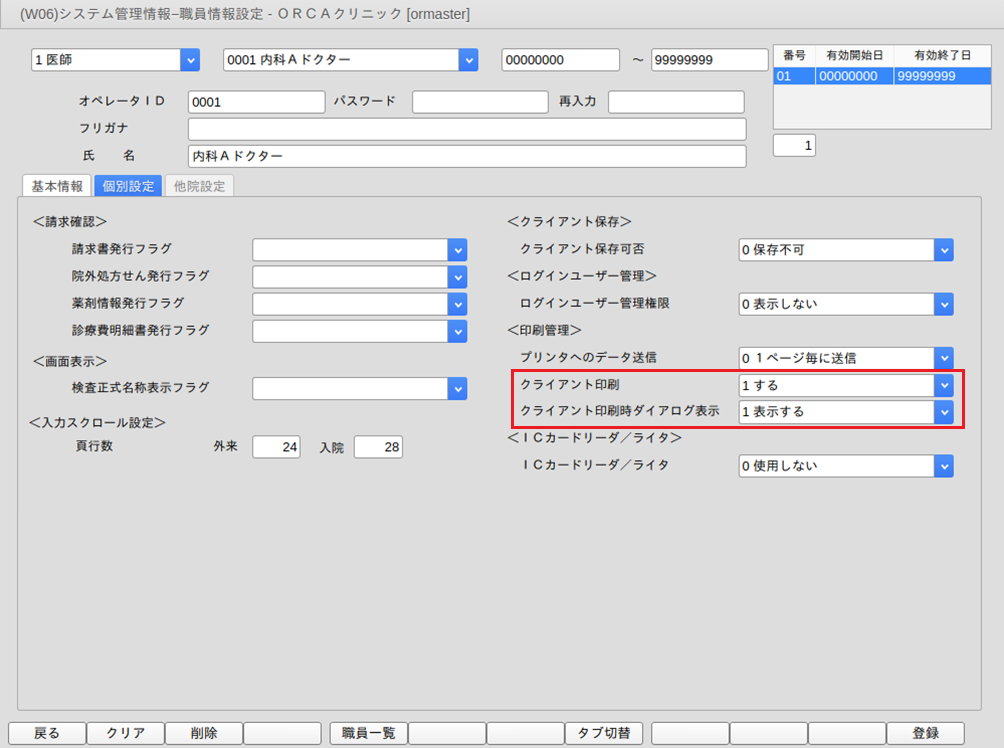Open the 薬剤情報発行フラグ dropdown arrow
The image size is (1004, 748).
[457, 304]
